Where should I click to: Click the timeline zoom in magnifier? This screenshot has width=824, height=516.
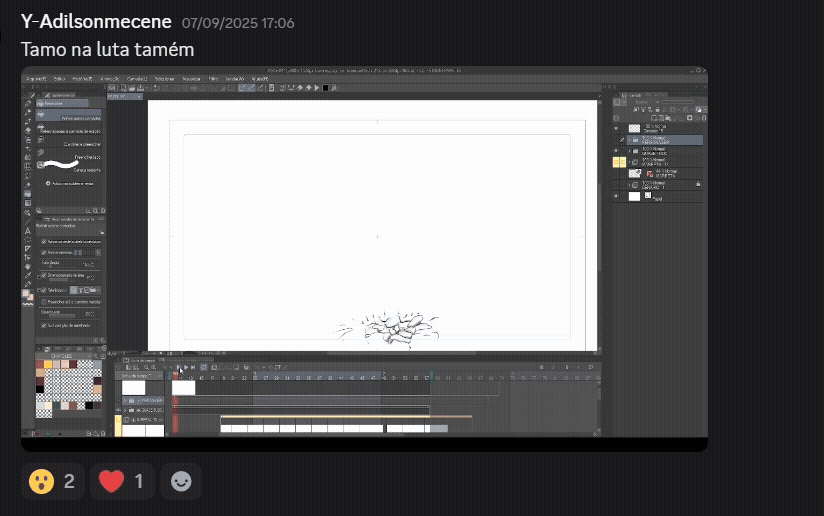(153, 367)
